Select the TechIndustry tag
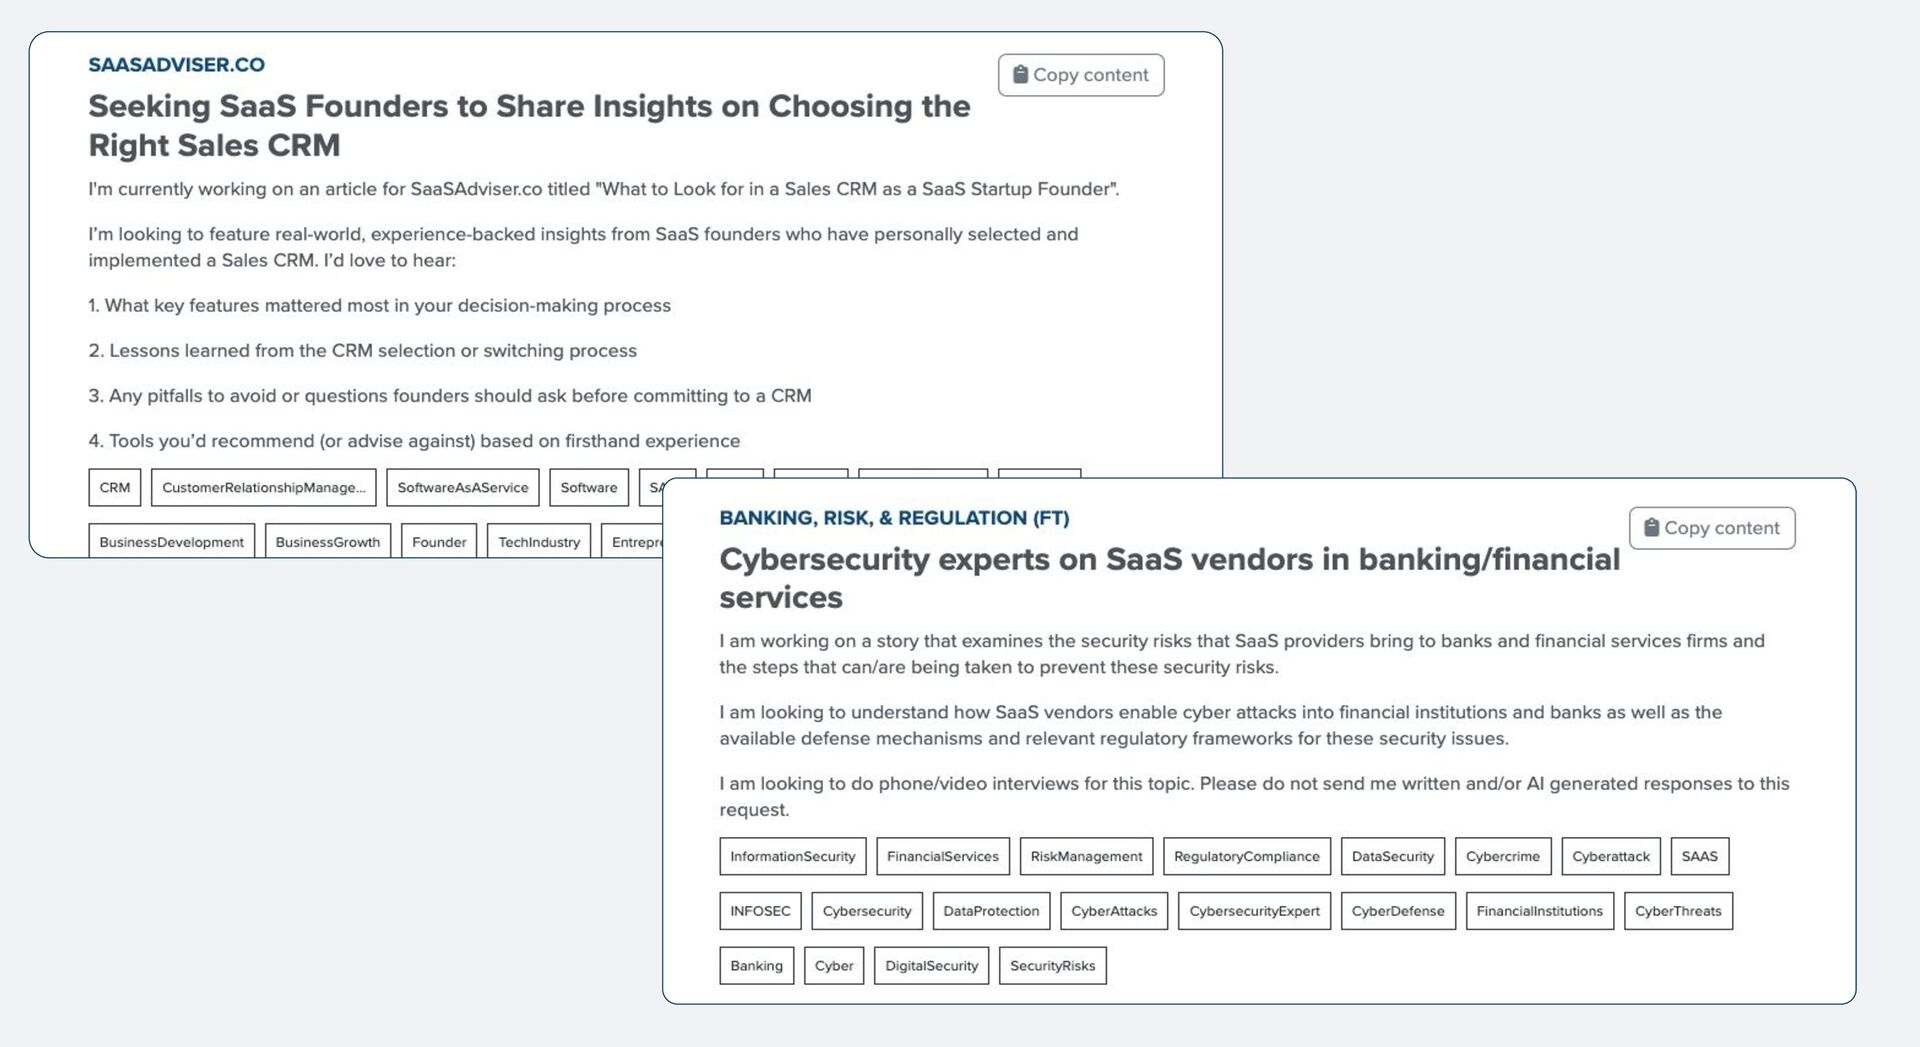The width and height of the screenshot is (1920, 1047). click(x=539, y=542)
